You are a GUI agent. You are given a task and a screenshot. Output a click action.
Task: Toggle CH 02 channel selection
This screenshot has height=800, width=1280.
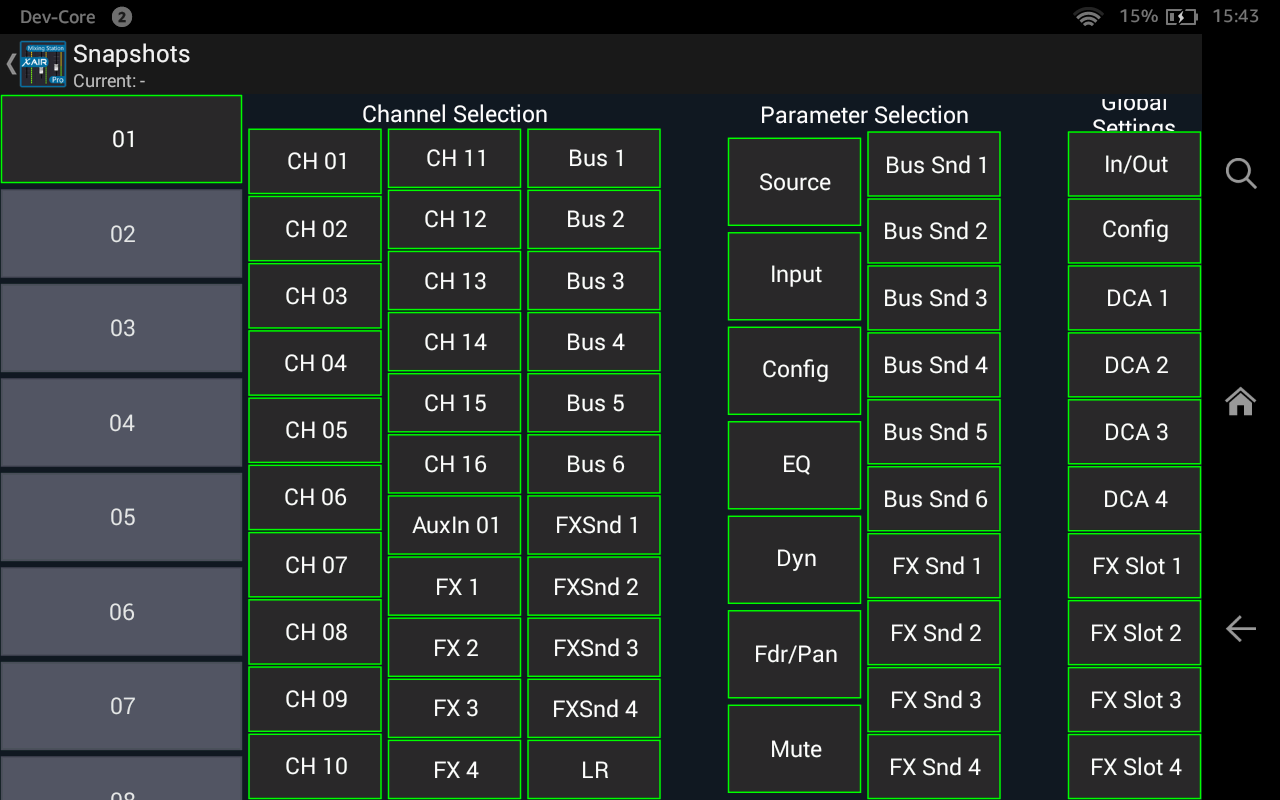coord(315,229)
